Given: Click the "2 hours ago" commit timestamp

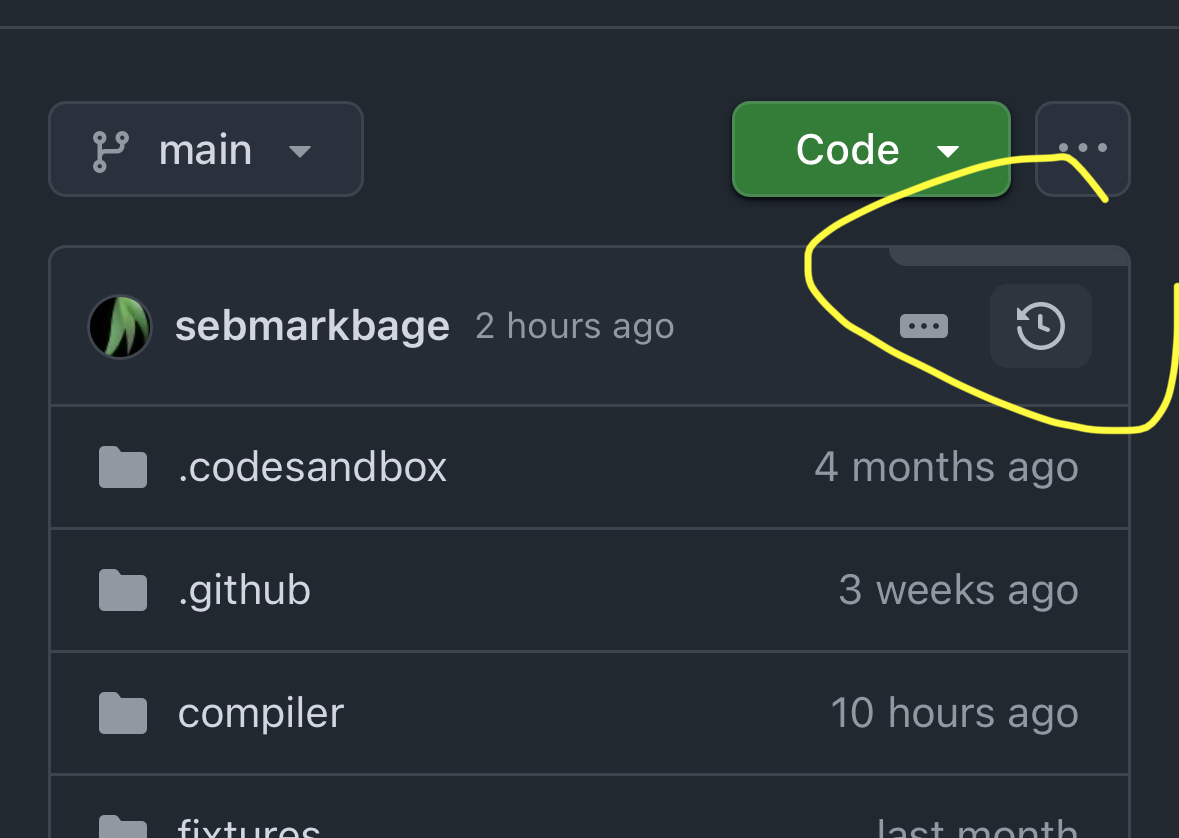Looking at the screenshot, I should point(575,326).
